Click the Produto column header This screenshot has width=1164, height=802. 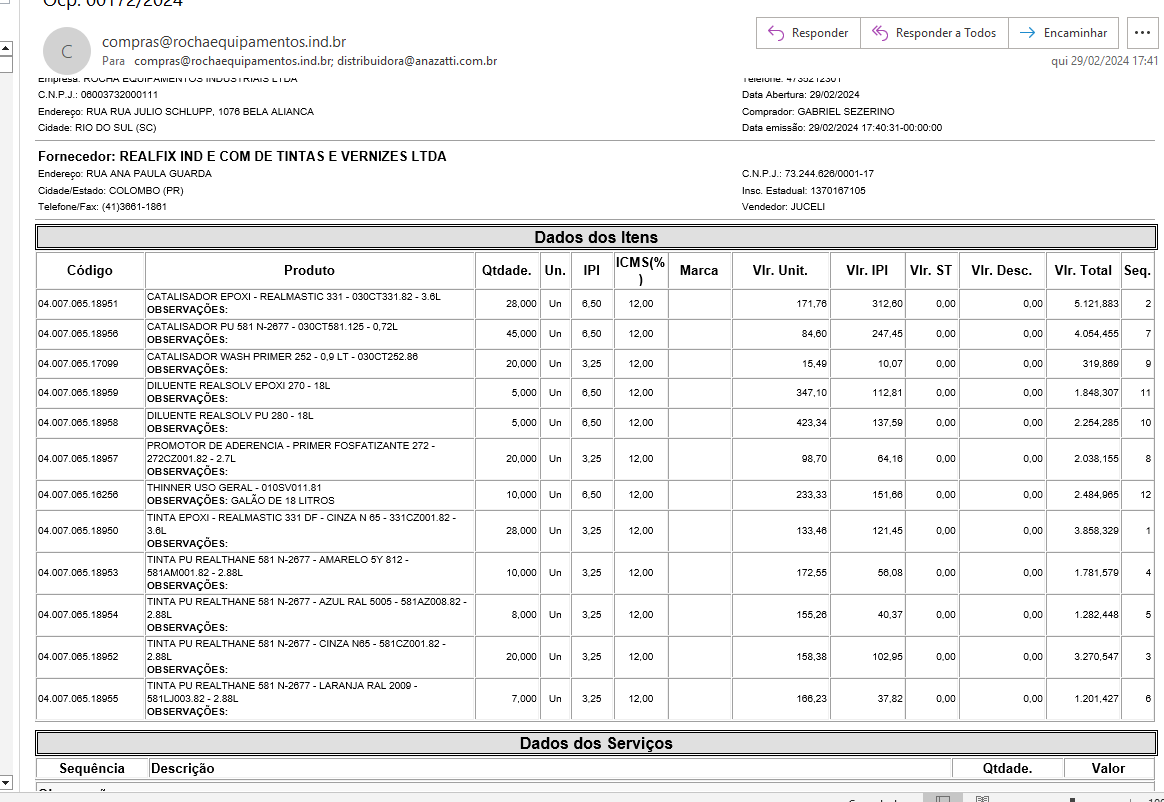(309, 270)
